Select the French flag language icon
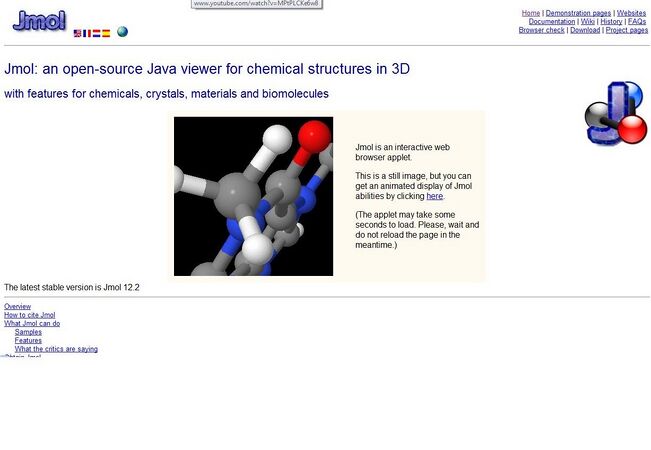 pyautogui.click(x=87, y=33)
